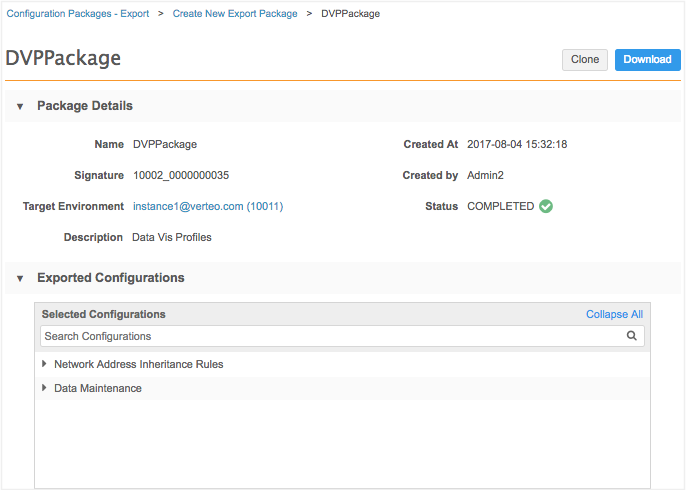The height and width of the screenshot is (490, 686).
Task: Collapse the Package Details section arrow
Action: (x=20, y=106)
